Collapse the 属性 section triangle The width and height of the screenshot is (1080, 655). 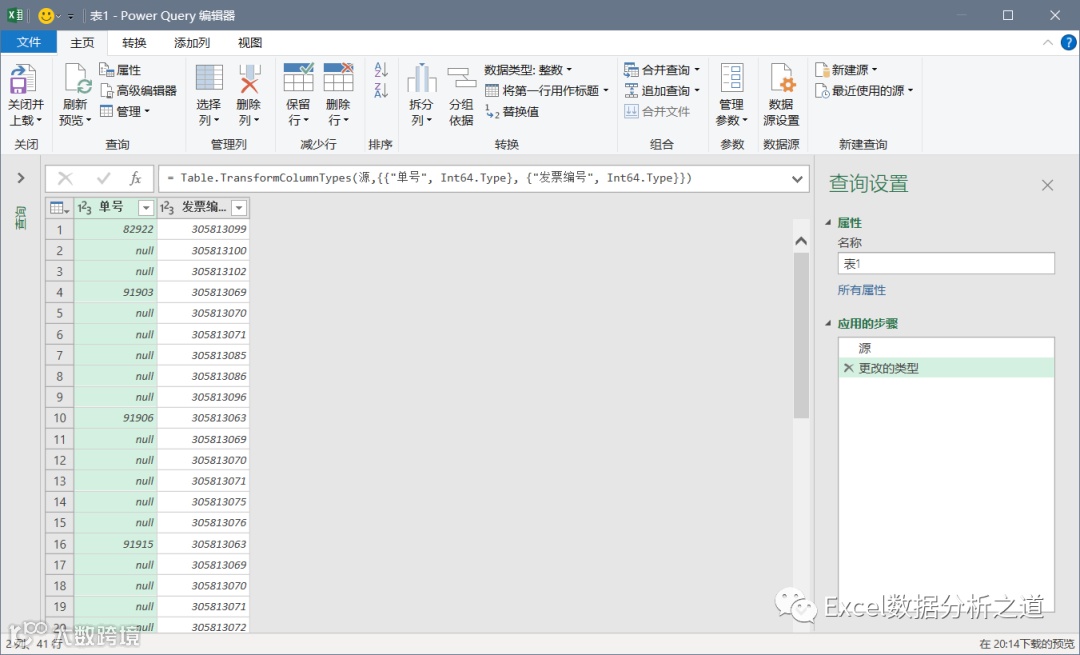[x=828, y=222]
